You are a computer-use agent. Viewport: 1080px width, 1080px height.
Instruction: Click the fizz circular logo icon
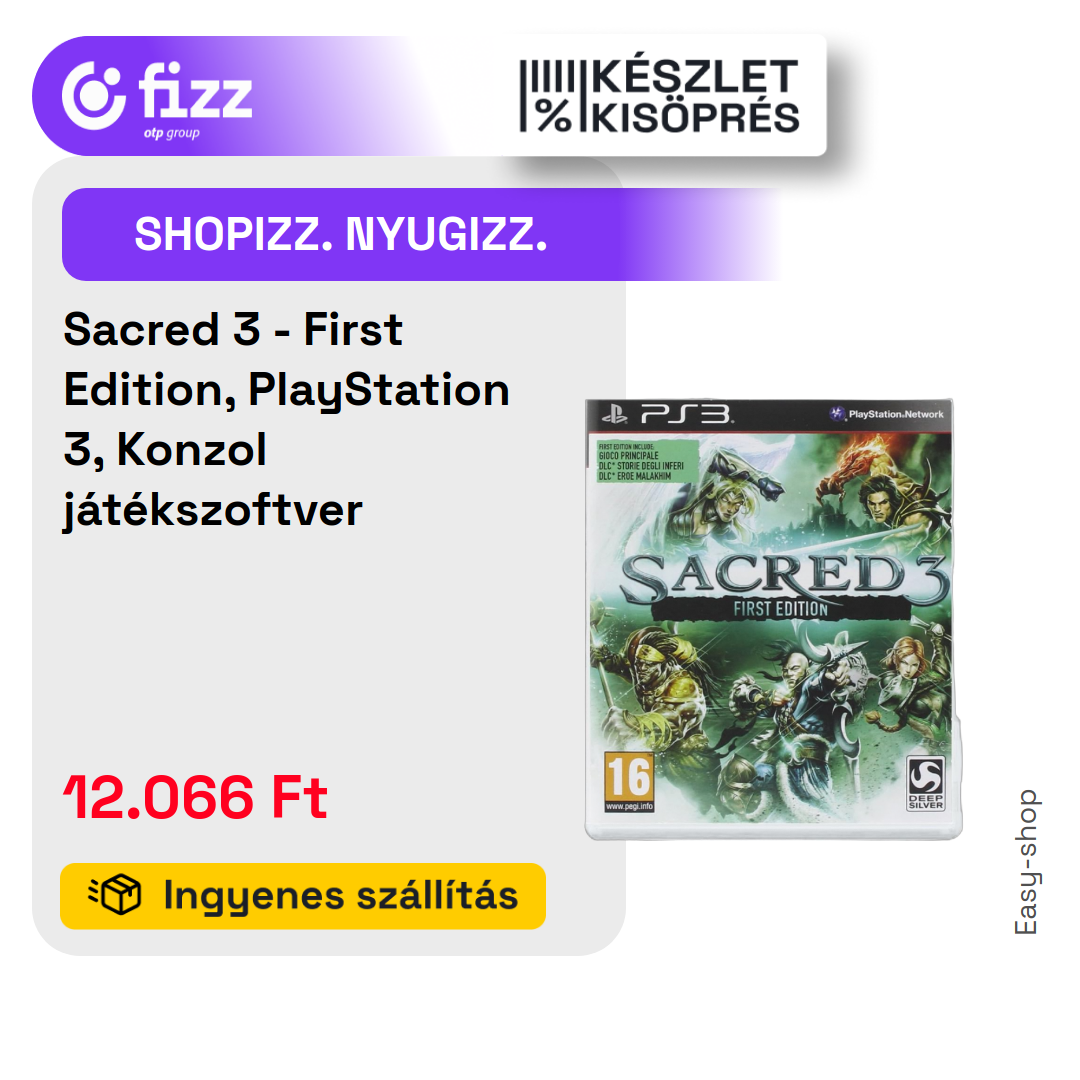pos(94,96)
